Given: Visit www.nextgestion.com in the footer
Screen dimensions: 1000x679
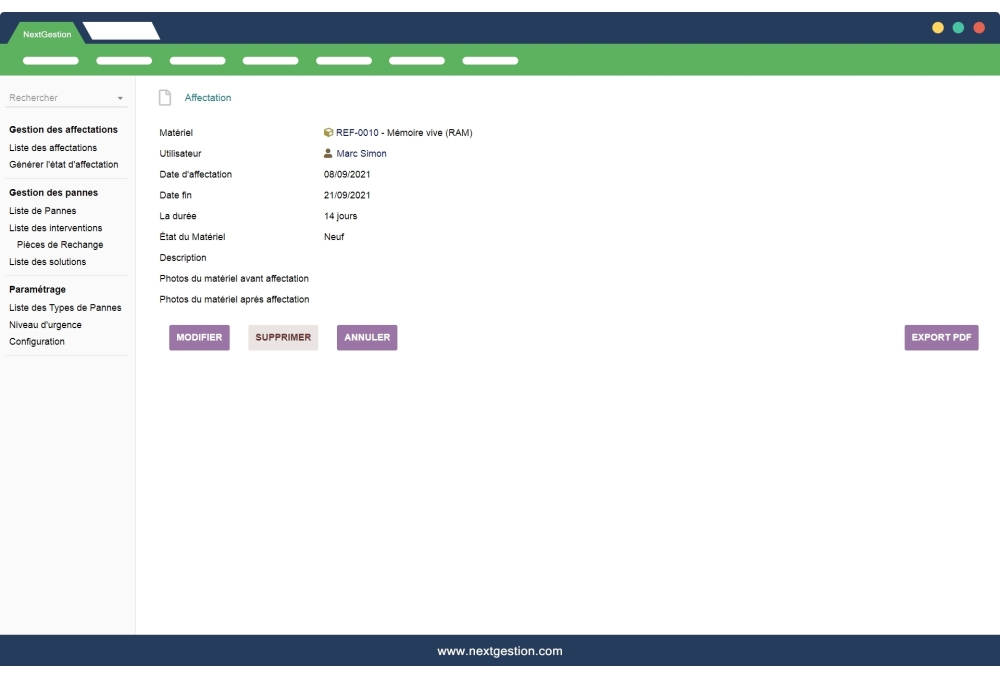Looking at the screenshot, I should (500, 650).
